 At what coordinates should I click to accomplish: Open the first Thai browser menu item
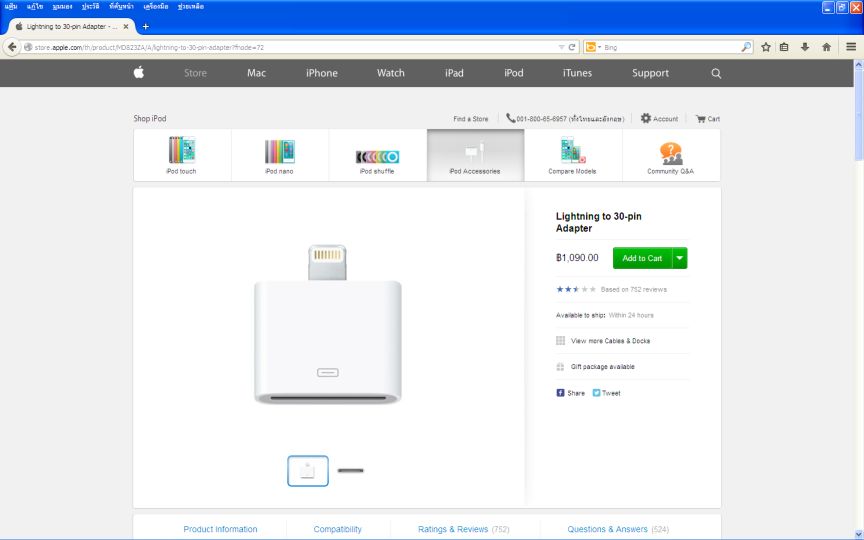(x=11, y=7)
